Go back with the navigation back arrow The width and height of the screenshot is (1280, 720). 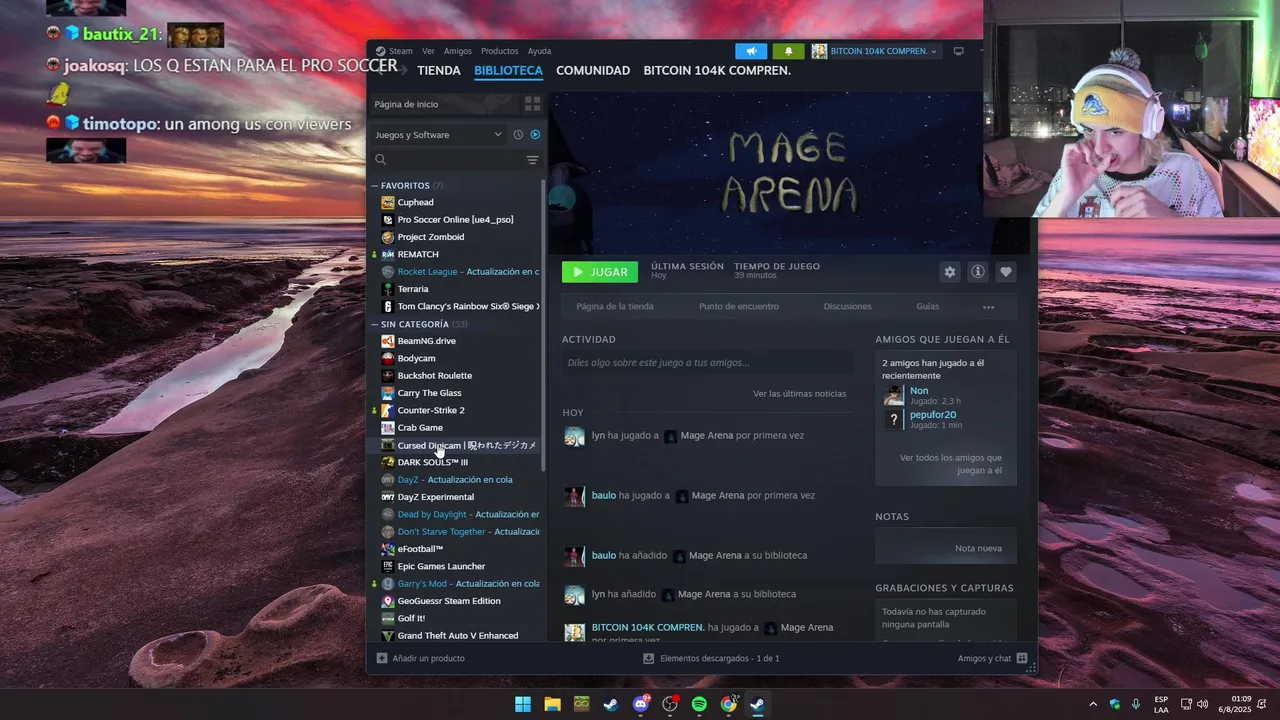click(x=380, y=71)
